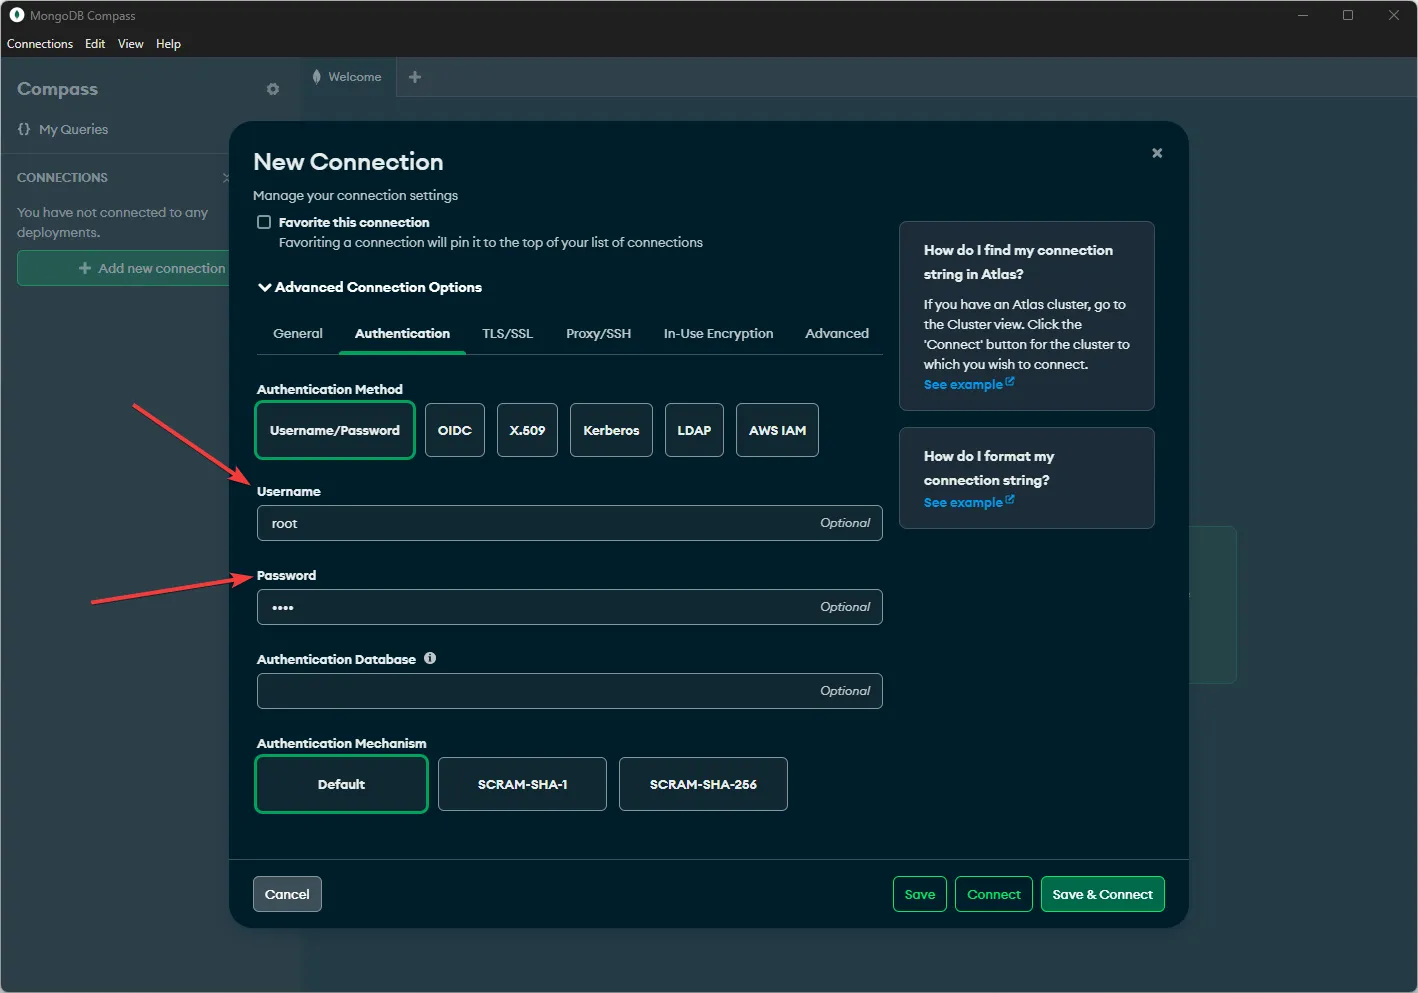Image resolution: width=1418 pixels, height=993 pixels.
Task: Click Save & Connect
Action: tap(1102, 893)
